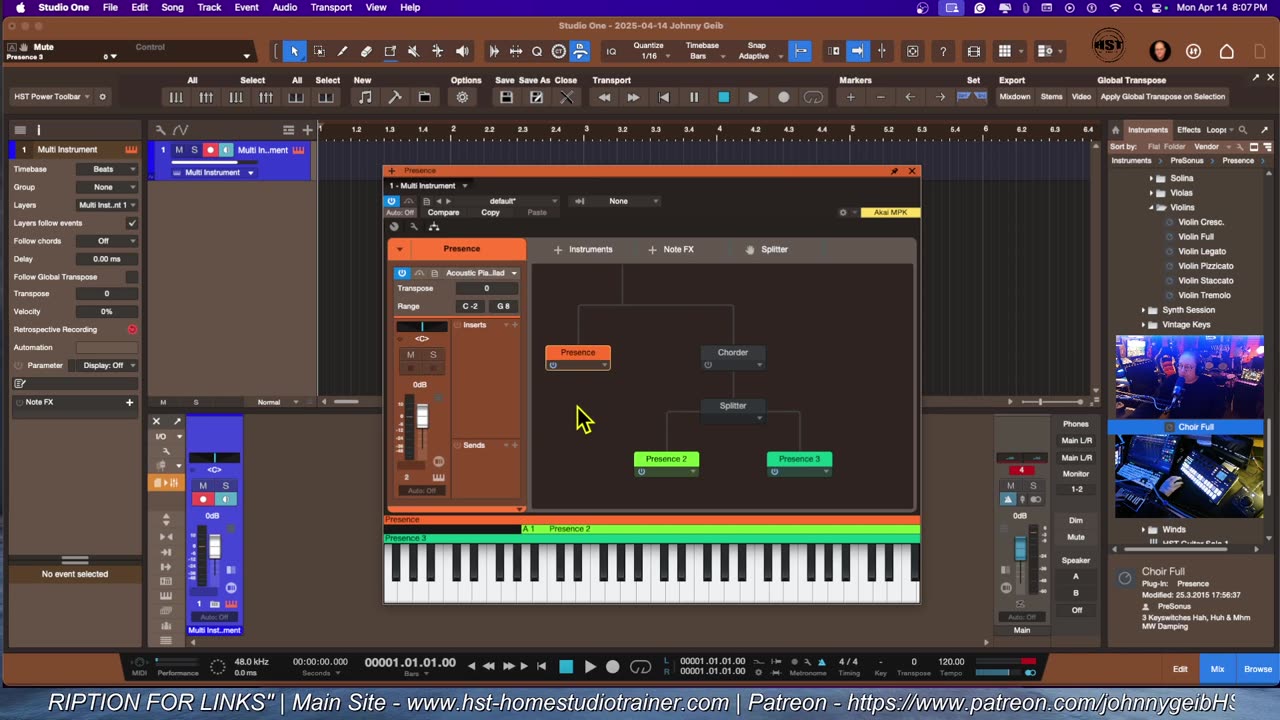This screenshot has height=720, width=1280.
Task: Open the help question mark icon
Action: [x=943, y=51]
